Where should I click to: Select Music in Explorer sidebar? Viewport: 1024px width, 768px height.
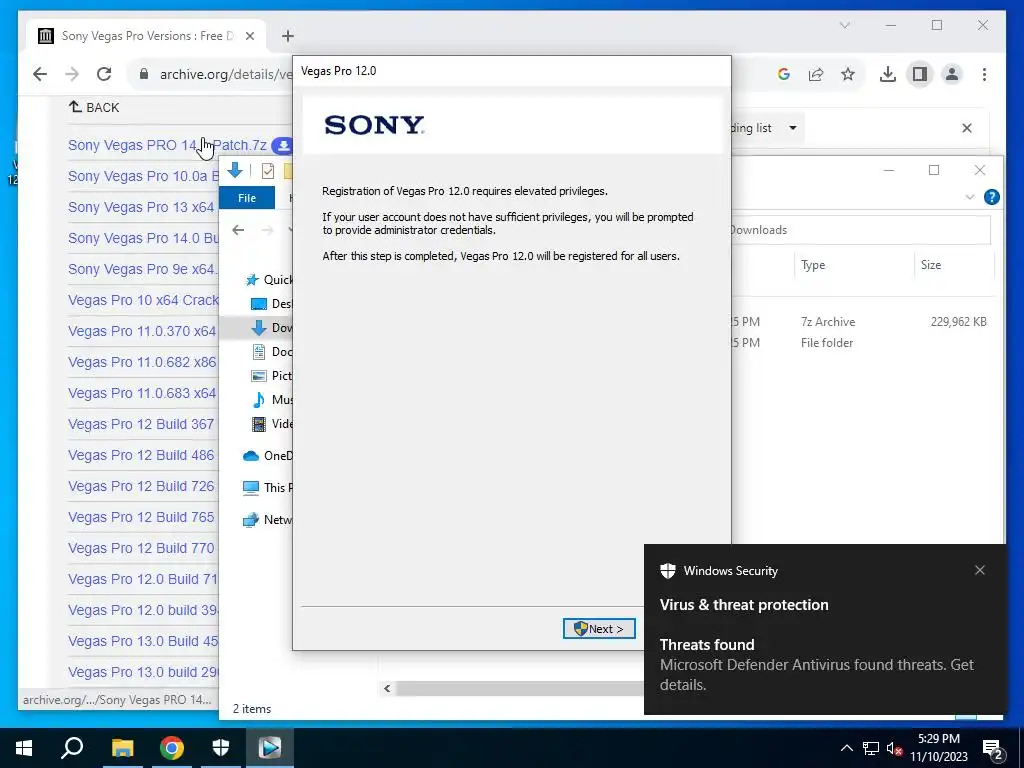[272, 400]
